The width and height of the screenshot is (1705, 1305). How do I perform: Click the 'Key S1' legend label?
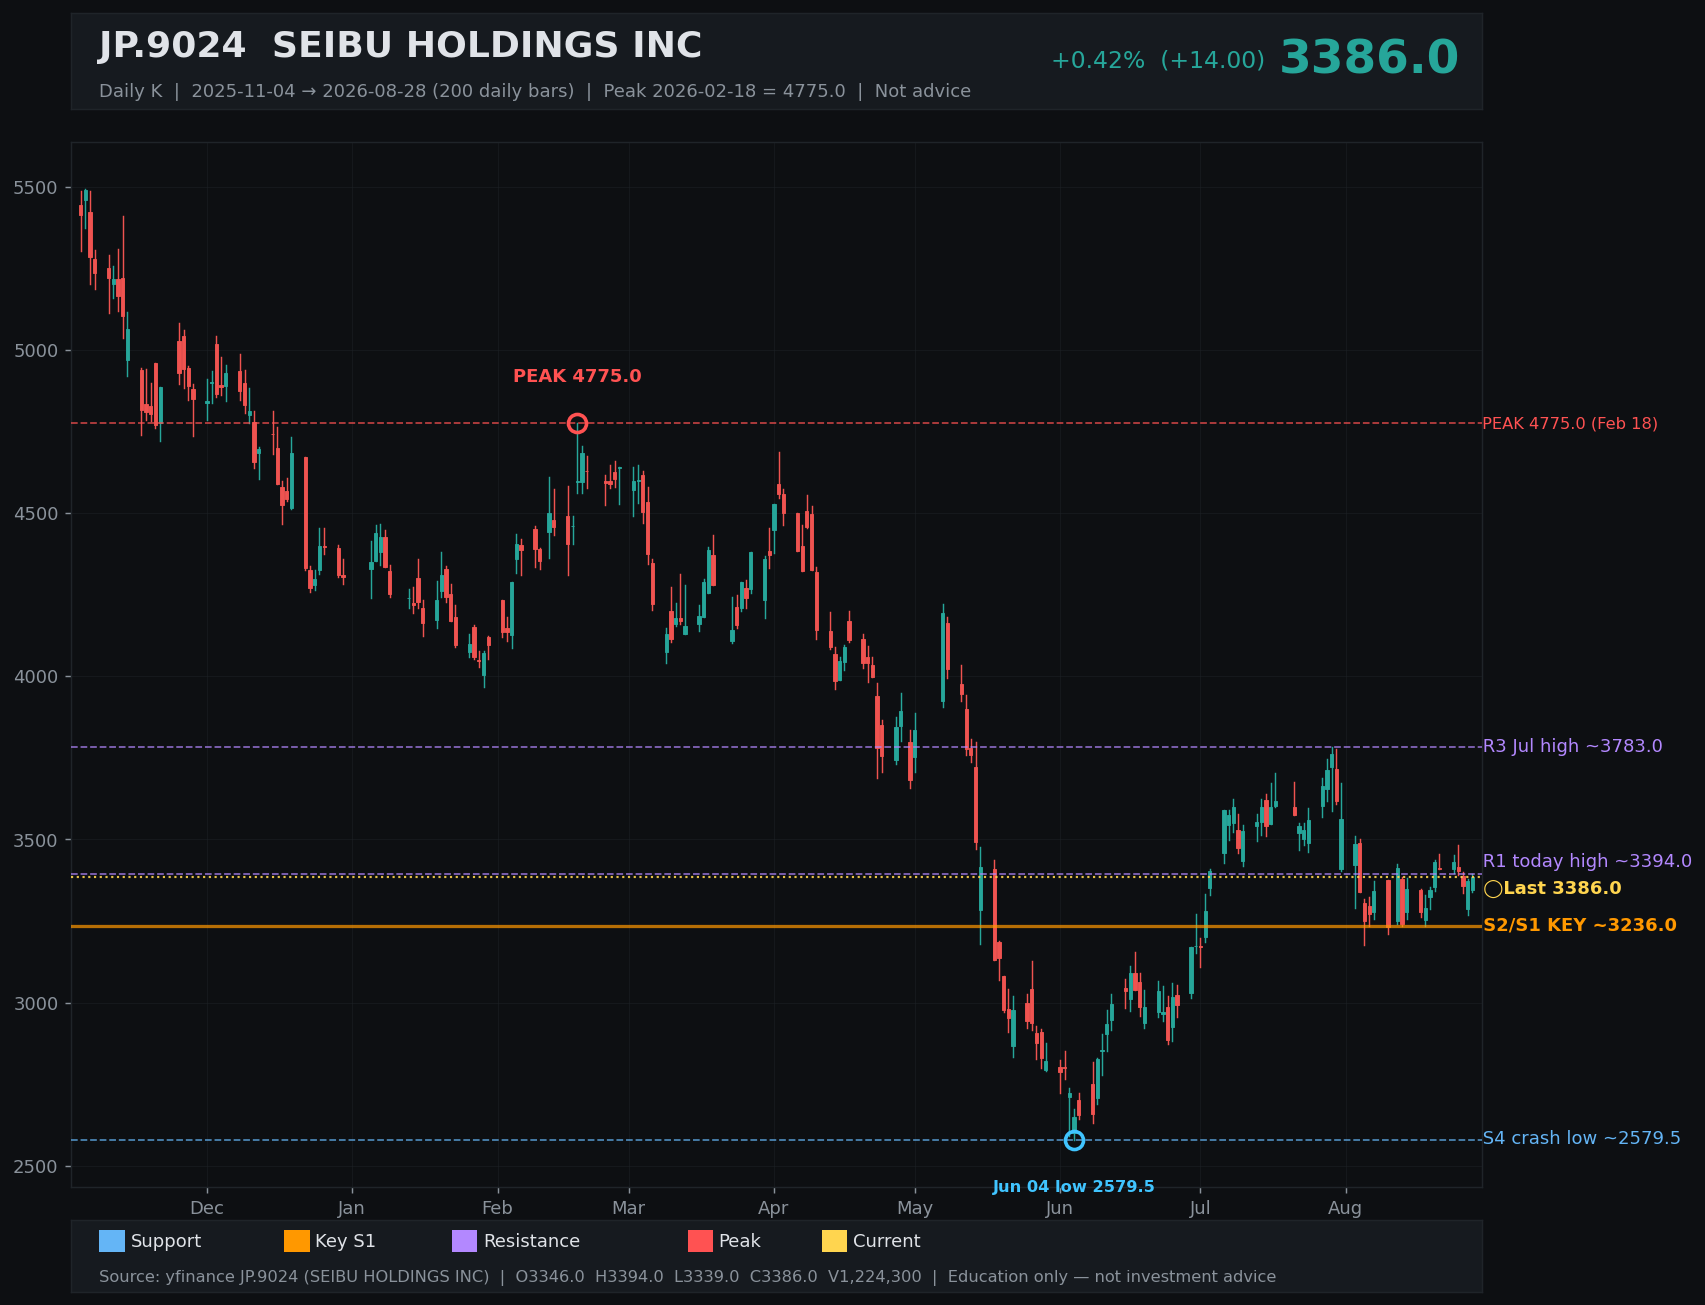coord(346,1241)
